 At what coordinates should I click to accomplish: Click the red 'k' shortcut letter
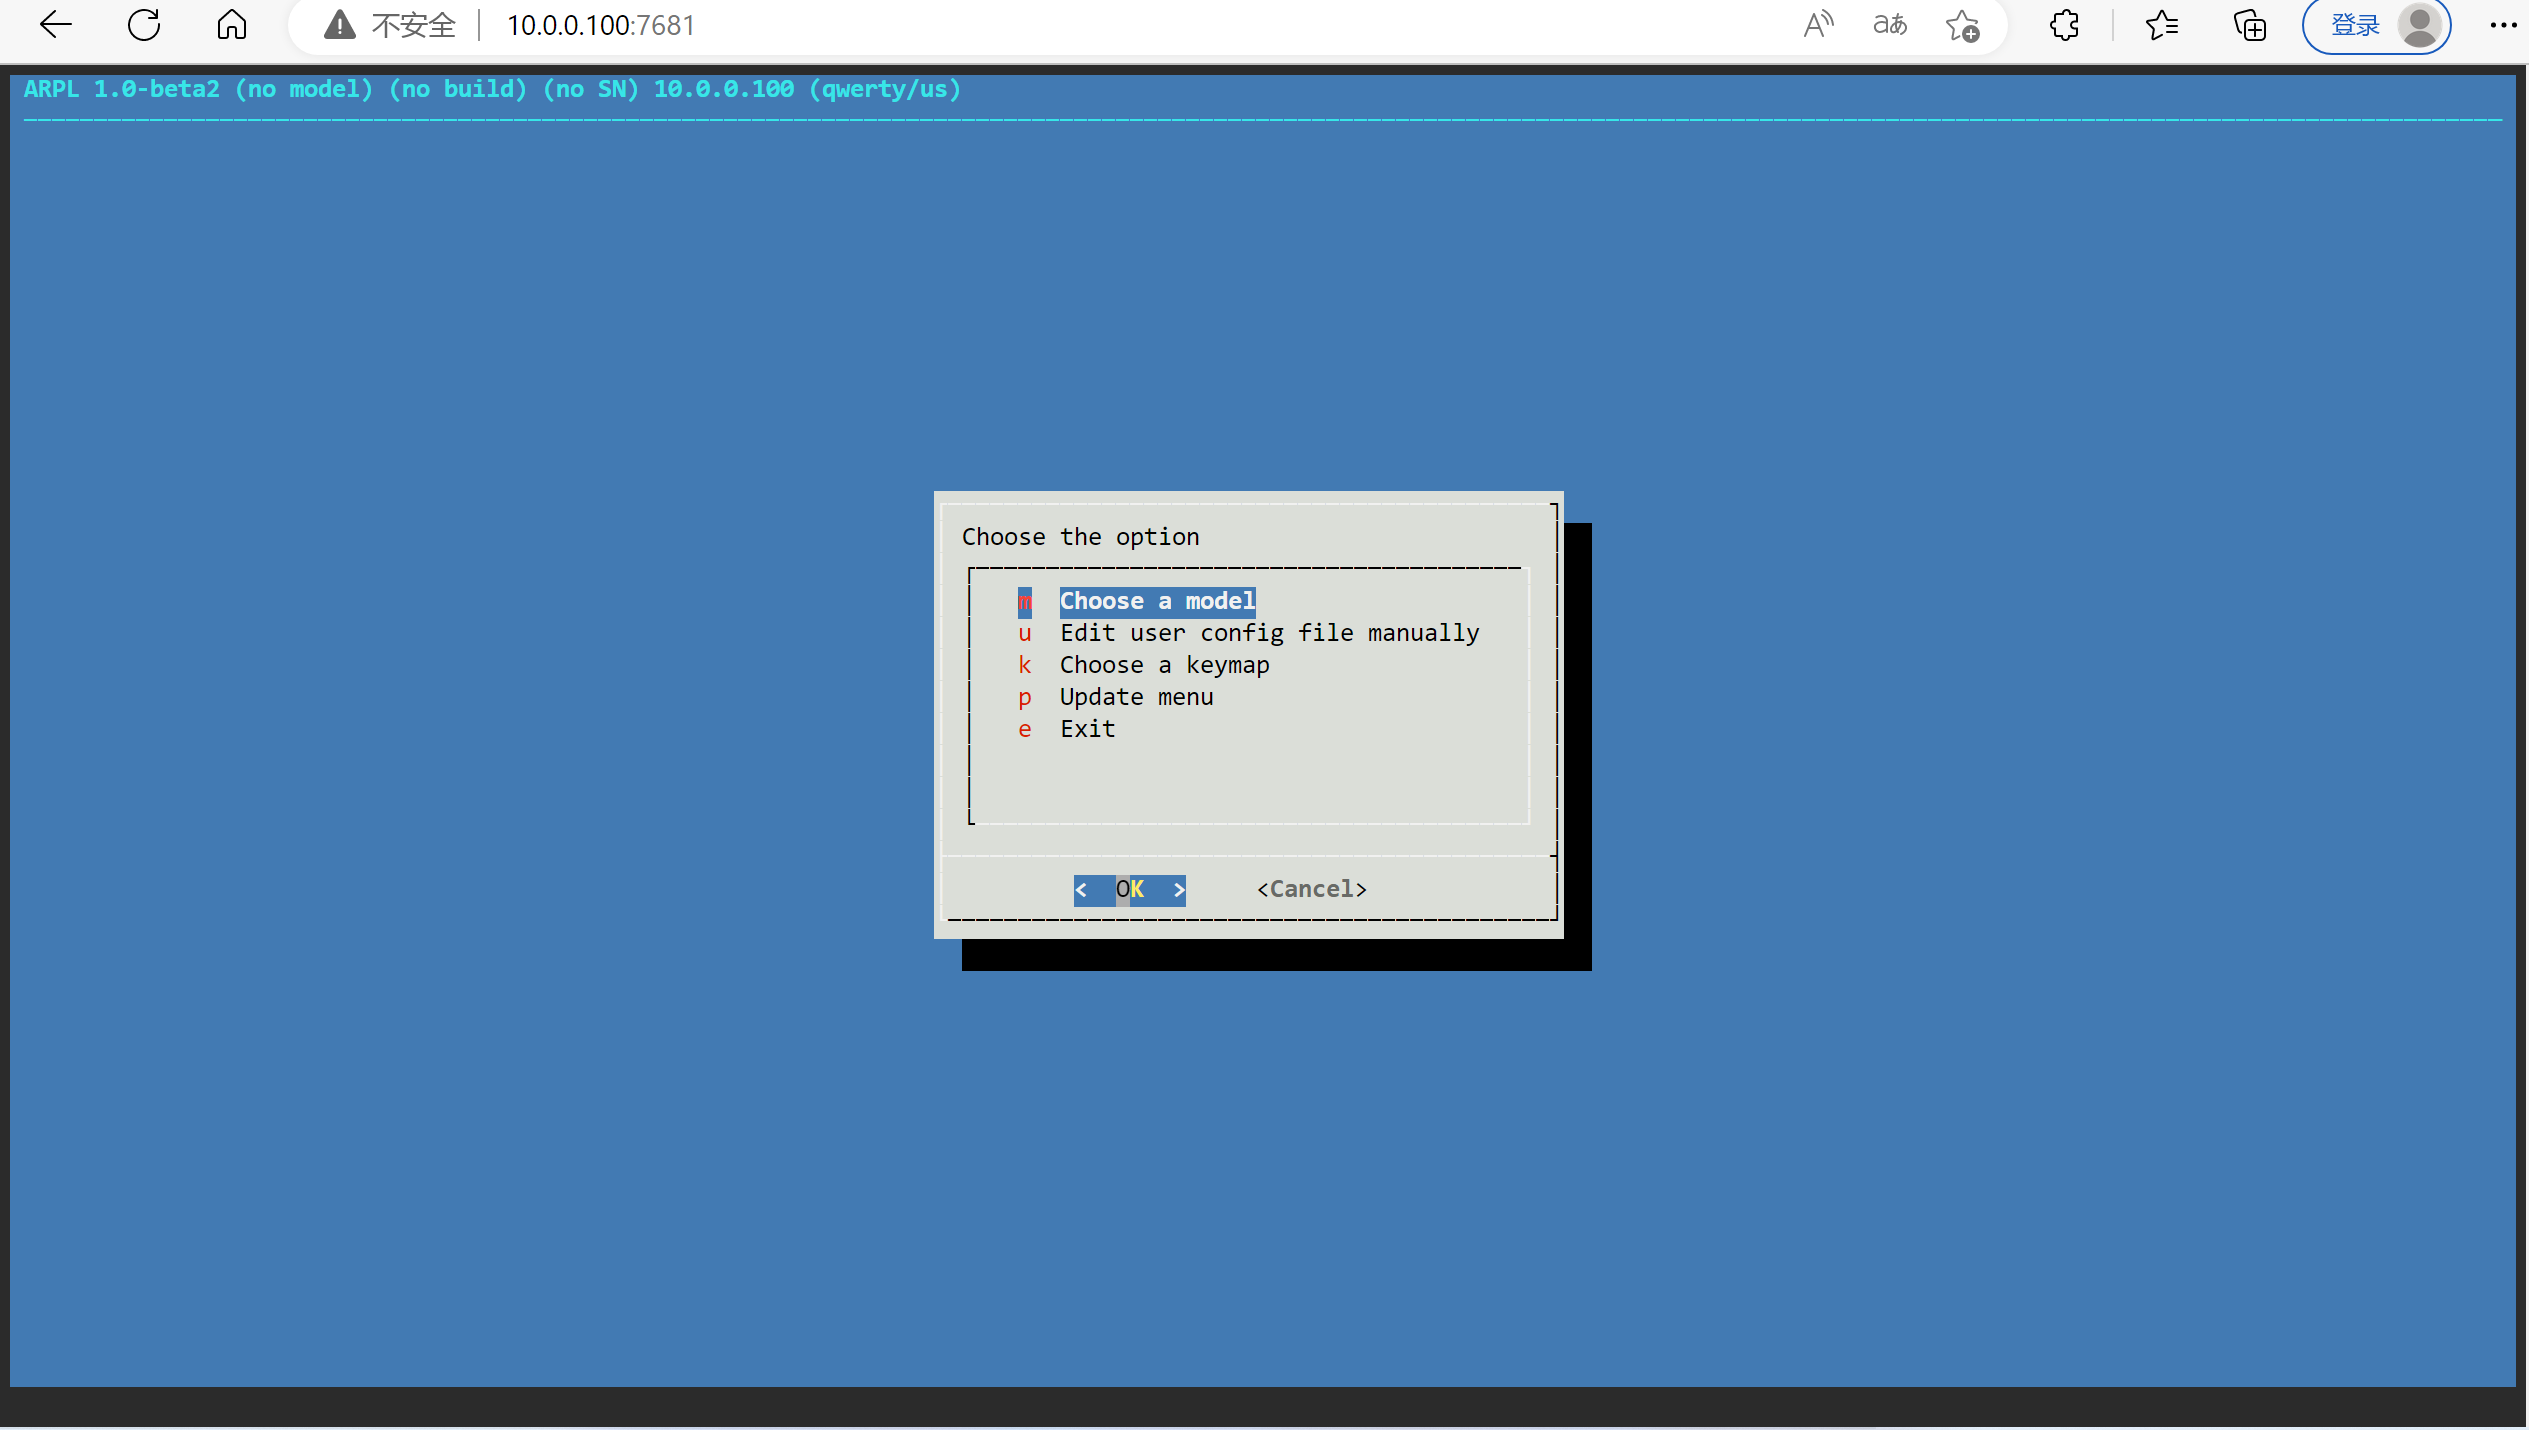[x=1024, y=665]
